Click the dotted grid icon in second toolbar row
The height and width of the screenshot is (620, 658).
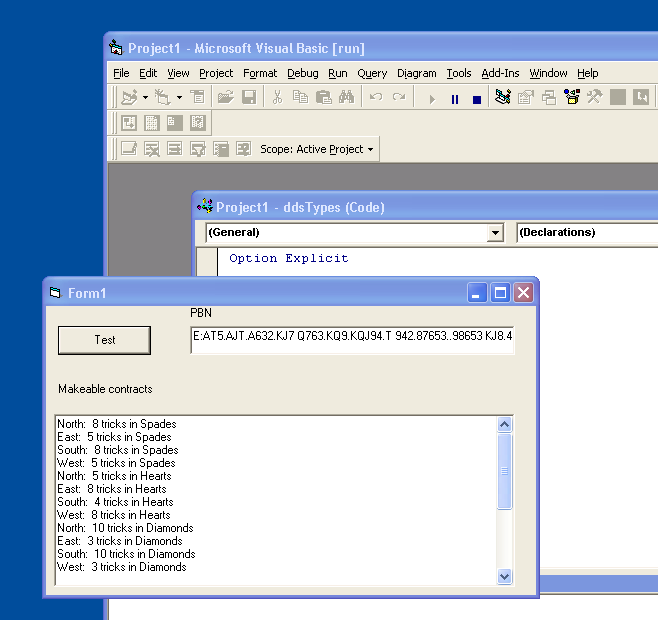(151, 123)
